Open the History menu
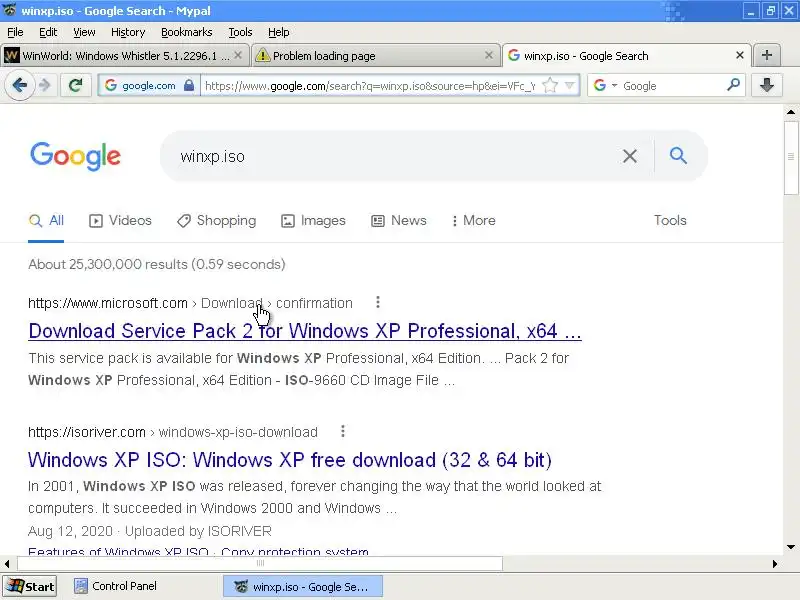The image size is (800, 600). click(x=128, y=32)
